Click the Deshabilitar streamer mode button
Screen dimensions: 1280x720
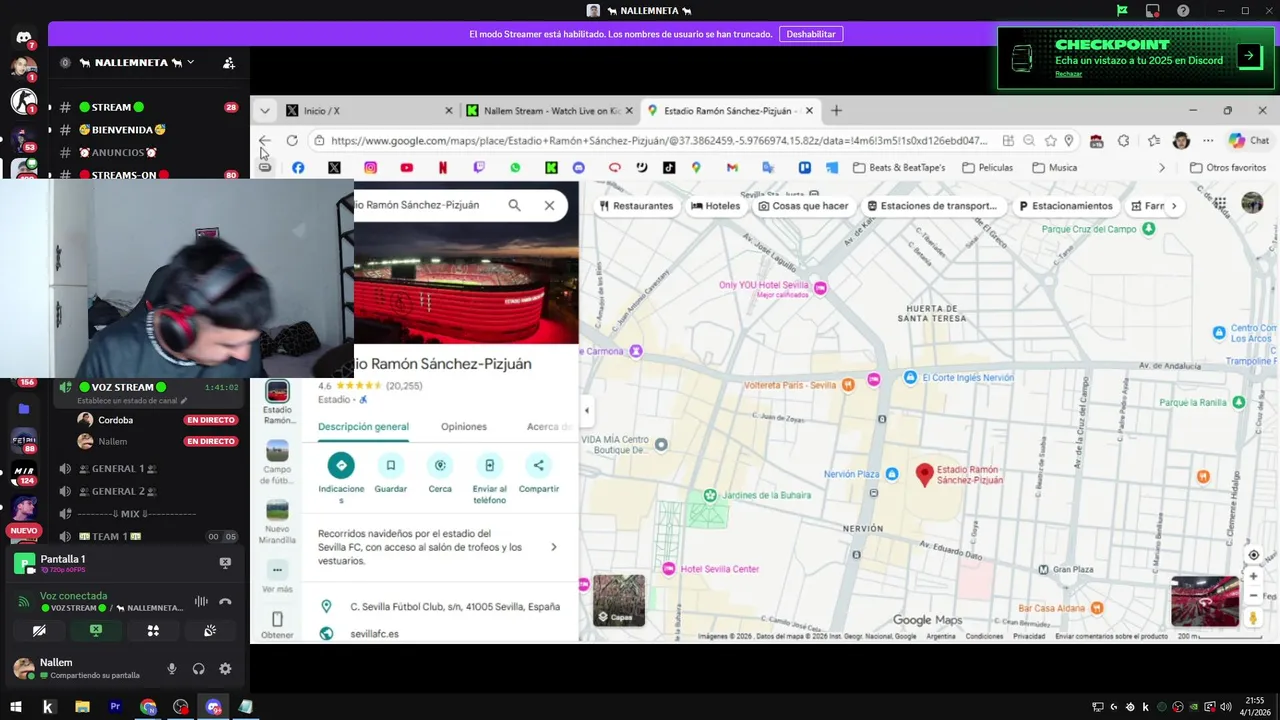[x=811, y=34]
